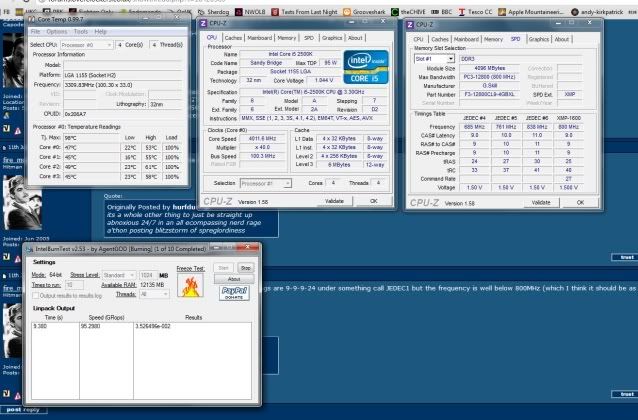Click the PayPal Donate badge in IntelBurnTest
This screenshot has height=420, width=638.
point(234,293)
